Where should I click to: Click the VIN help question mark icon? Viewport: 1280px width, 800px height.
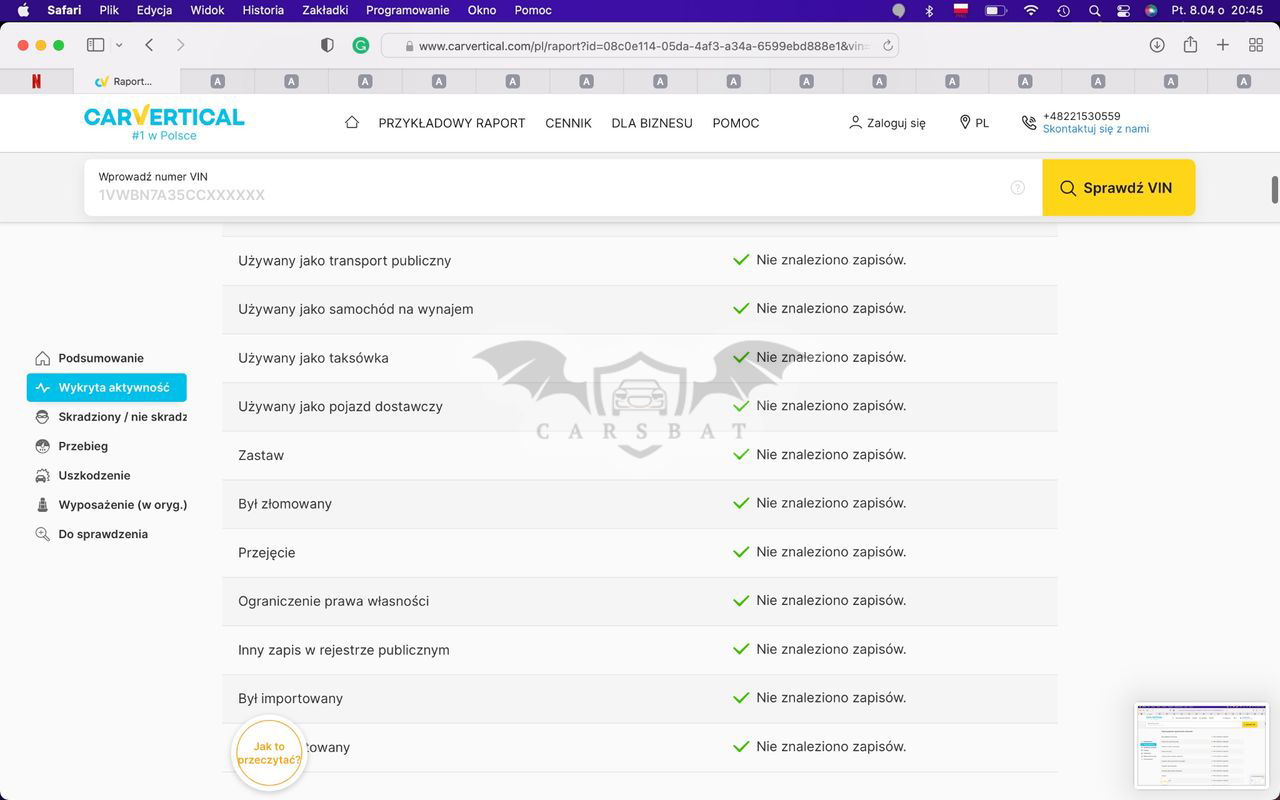coord(1017,188)
